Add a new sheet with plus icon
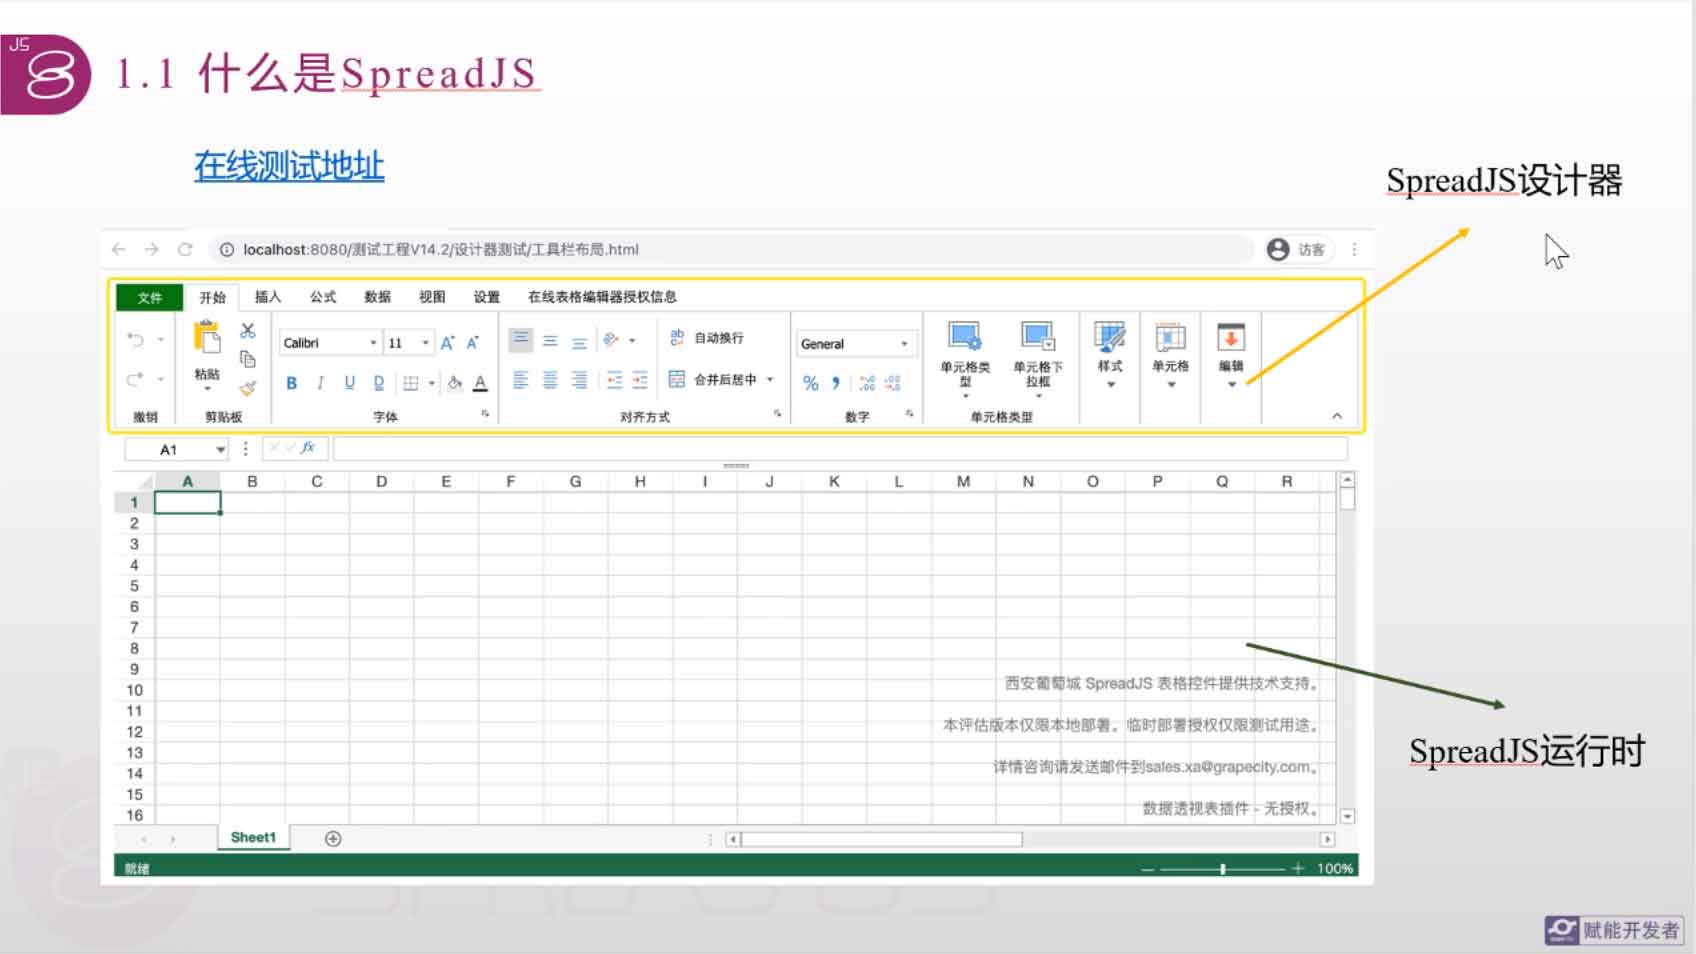The width and height of the screenshot is (1696, 954). [x=333, y=839]
